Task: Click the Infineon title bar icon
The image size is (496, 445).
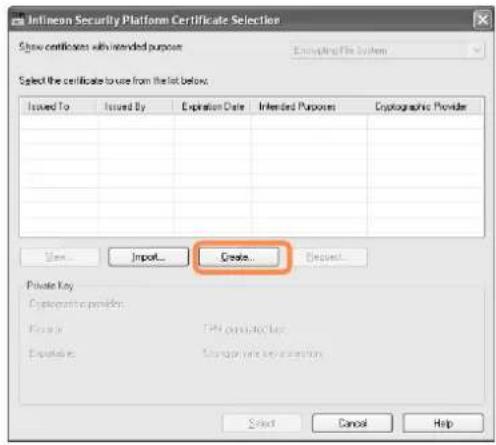Action: [x=18, y=19]
